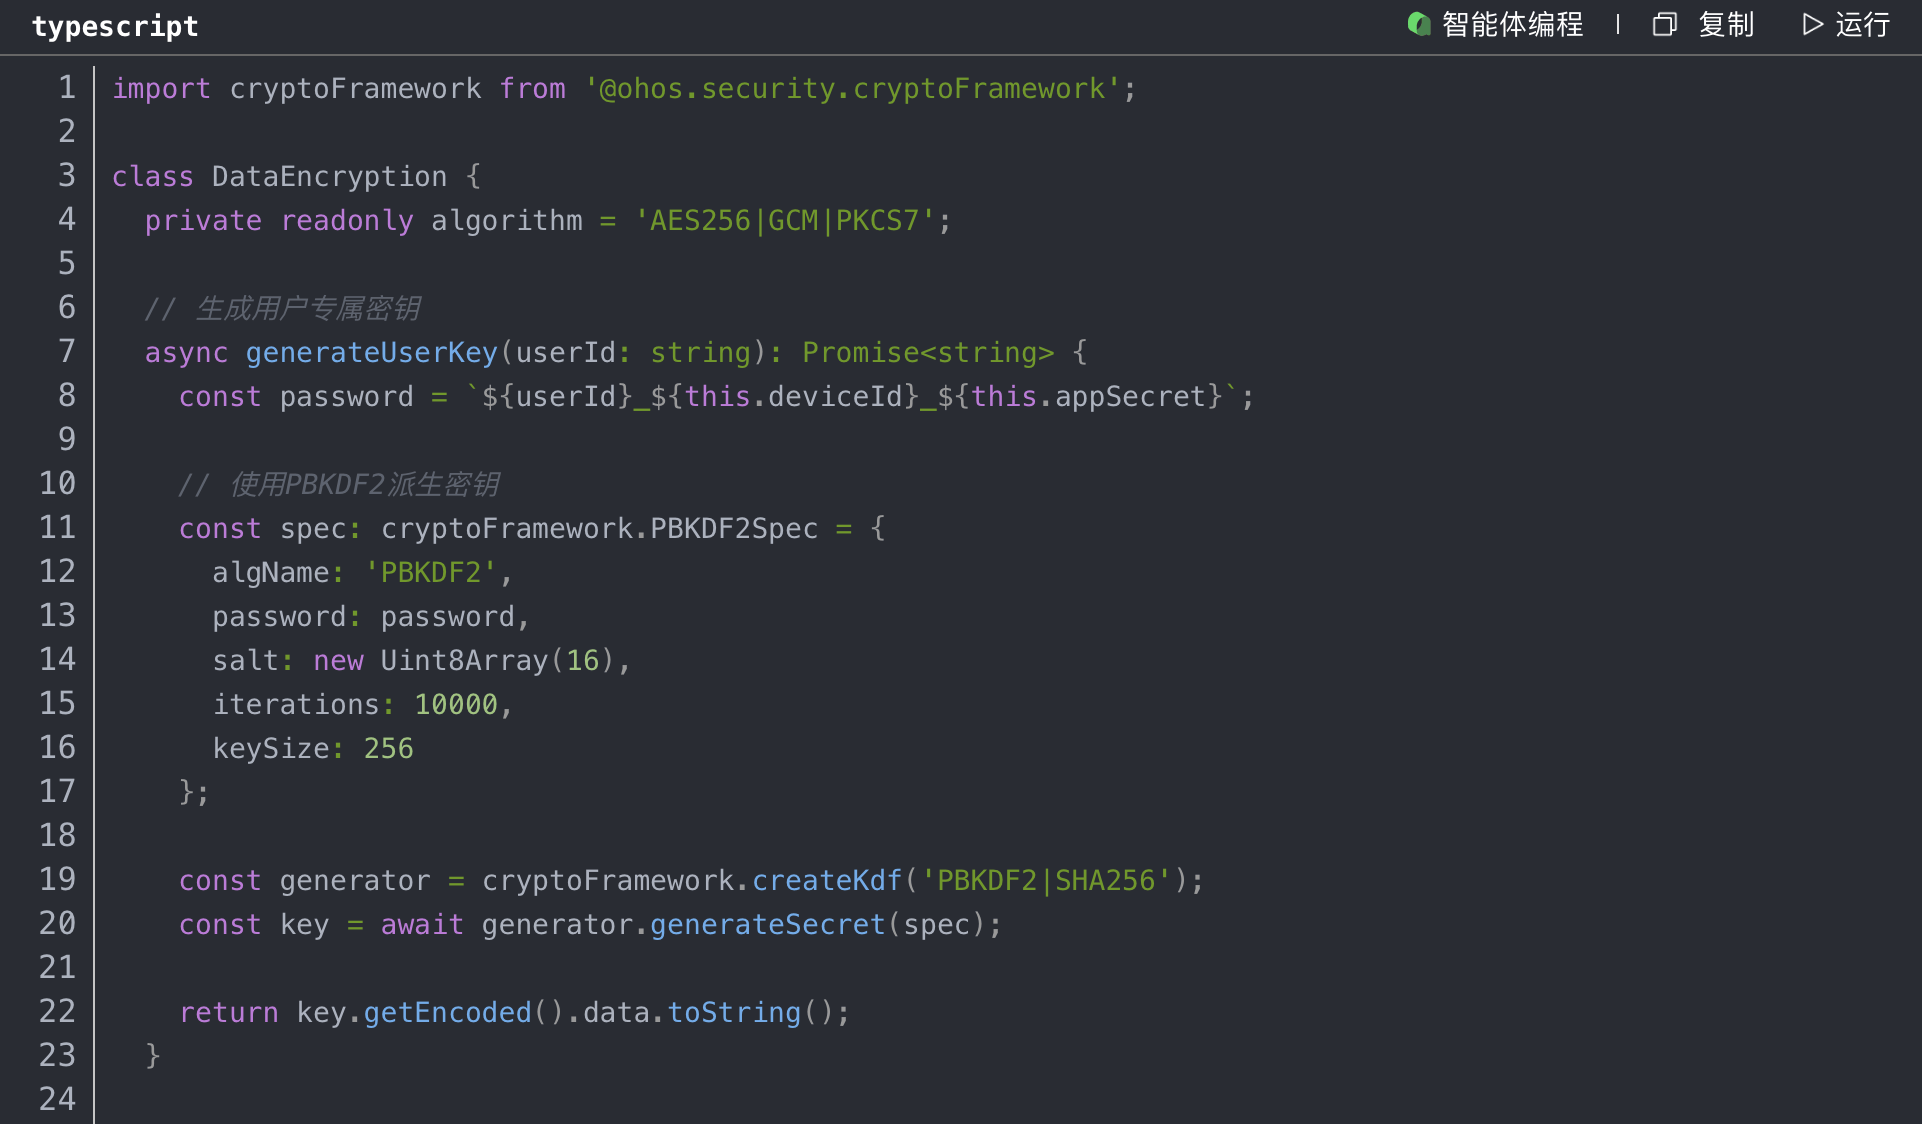Open 智能体编程 agent programming text
Viewport: 1922px width, 1124px height.
(1512, 24)
